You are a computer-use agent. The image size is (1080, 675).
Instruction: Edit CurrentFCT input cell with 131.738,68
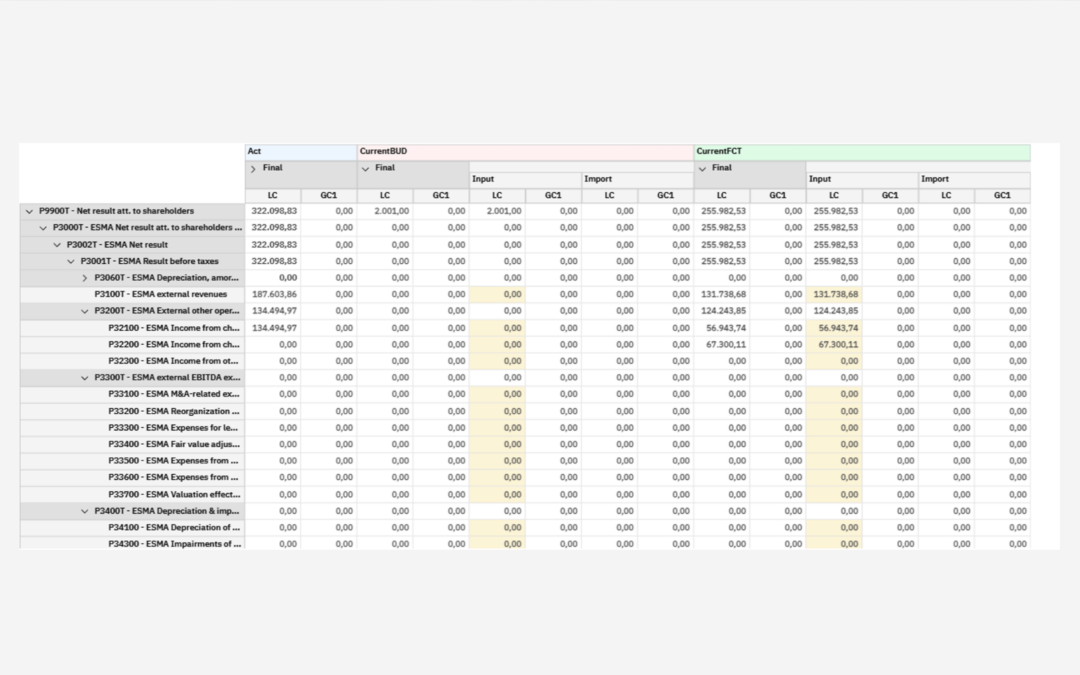[x=834, y=294]
